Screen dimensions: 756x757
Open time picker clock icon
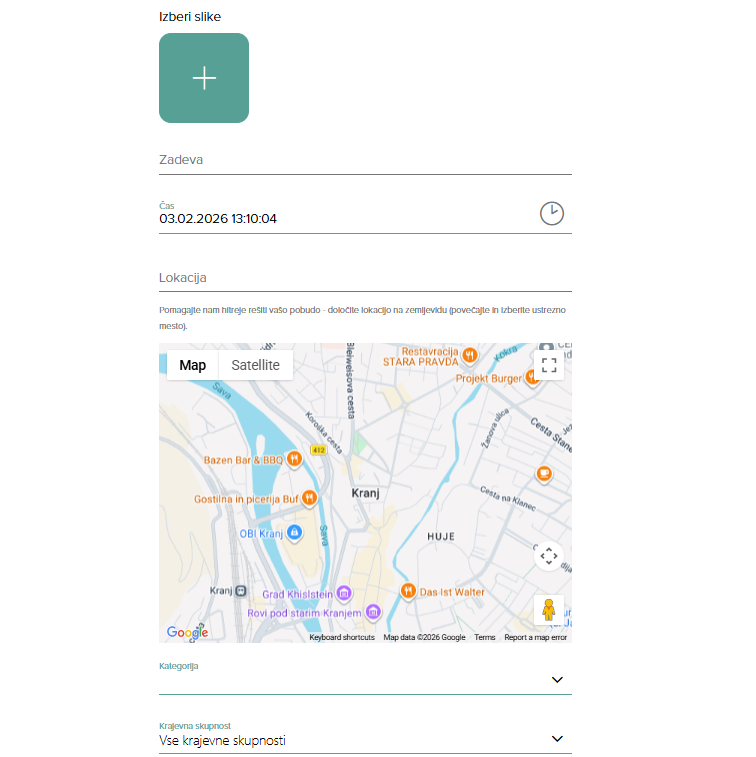tap(551, 213)
